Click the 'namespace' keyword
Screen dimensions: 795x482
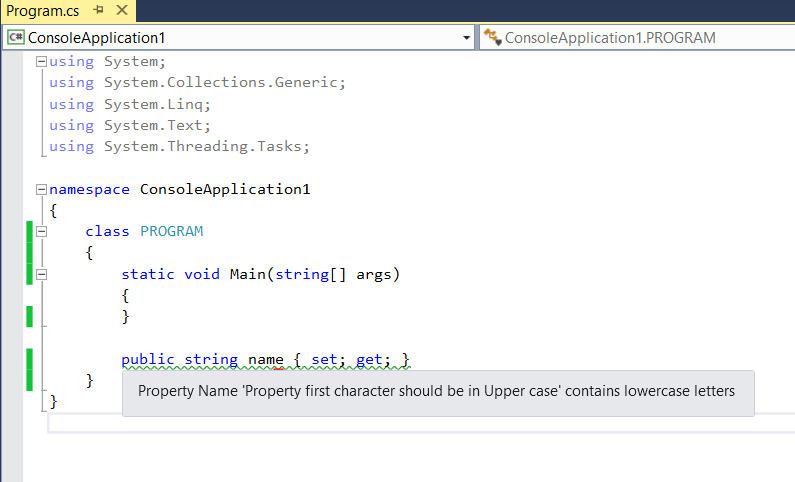(x=89, y=190)
